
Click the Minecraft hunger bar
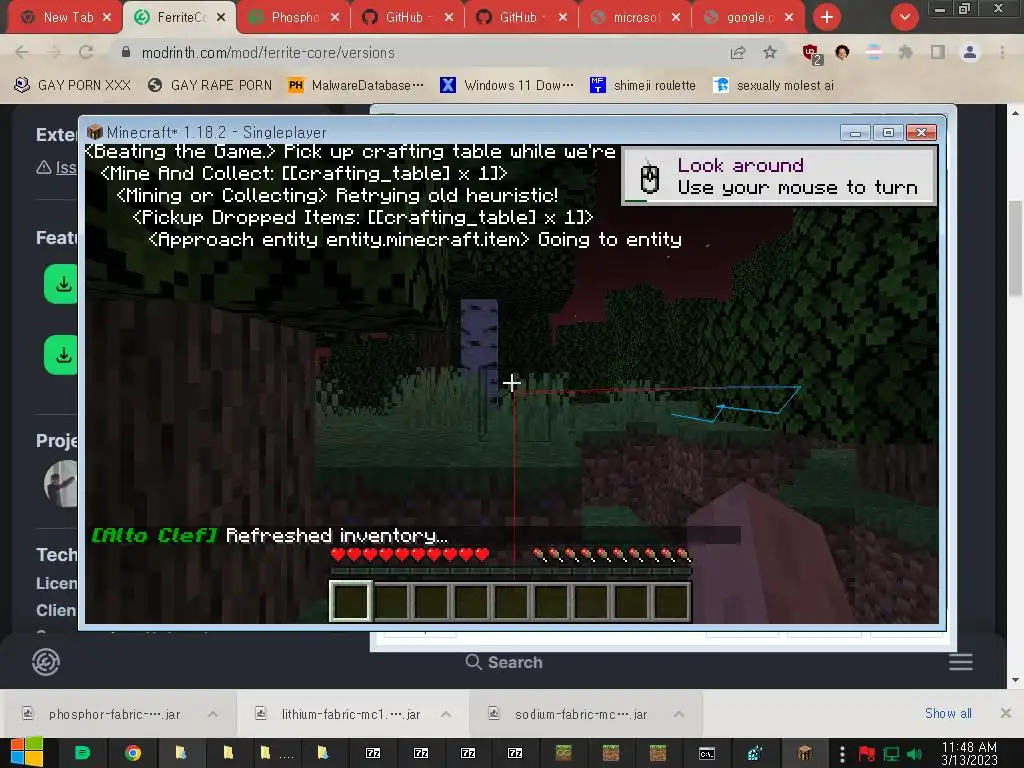pos(611,555)
